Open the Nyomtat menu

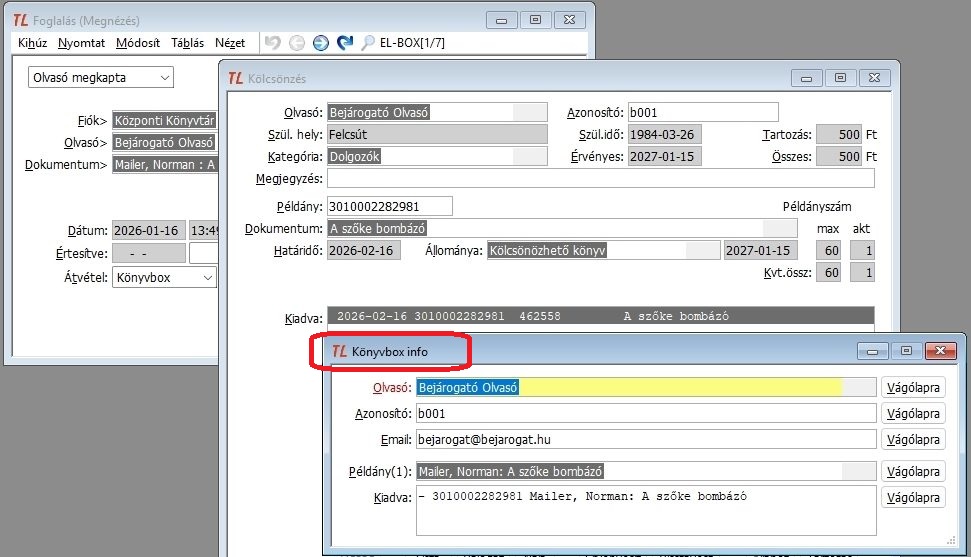point(81,43)
